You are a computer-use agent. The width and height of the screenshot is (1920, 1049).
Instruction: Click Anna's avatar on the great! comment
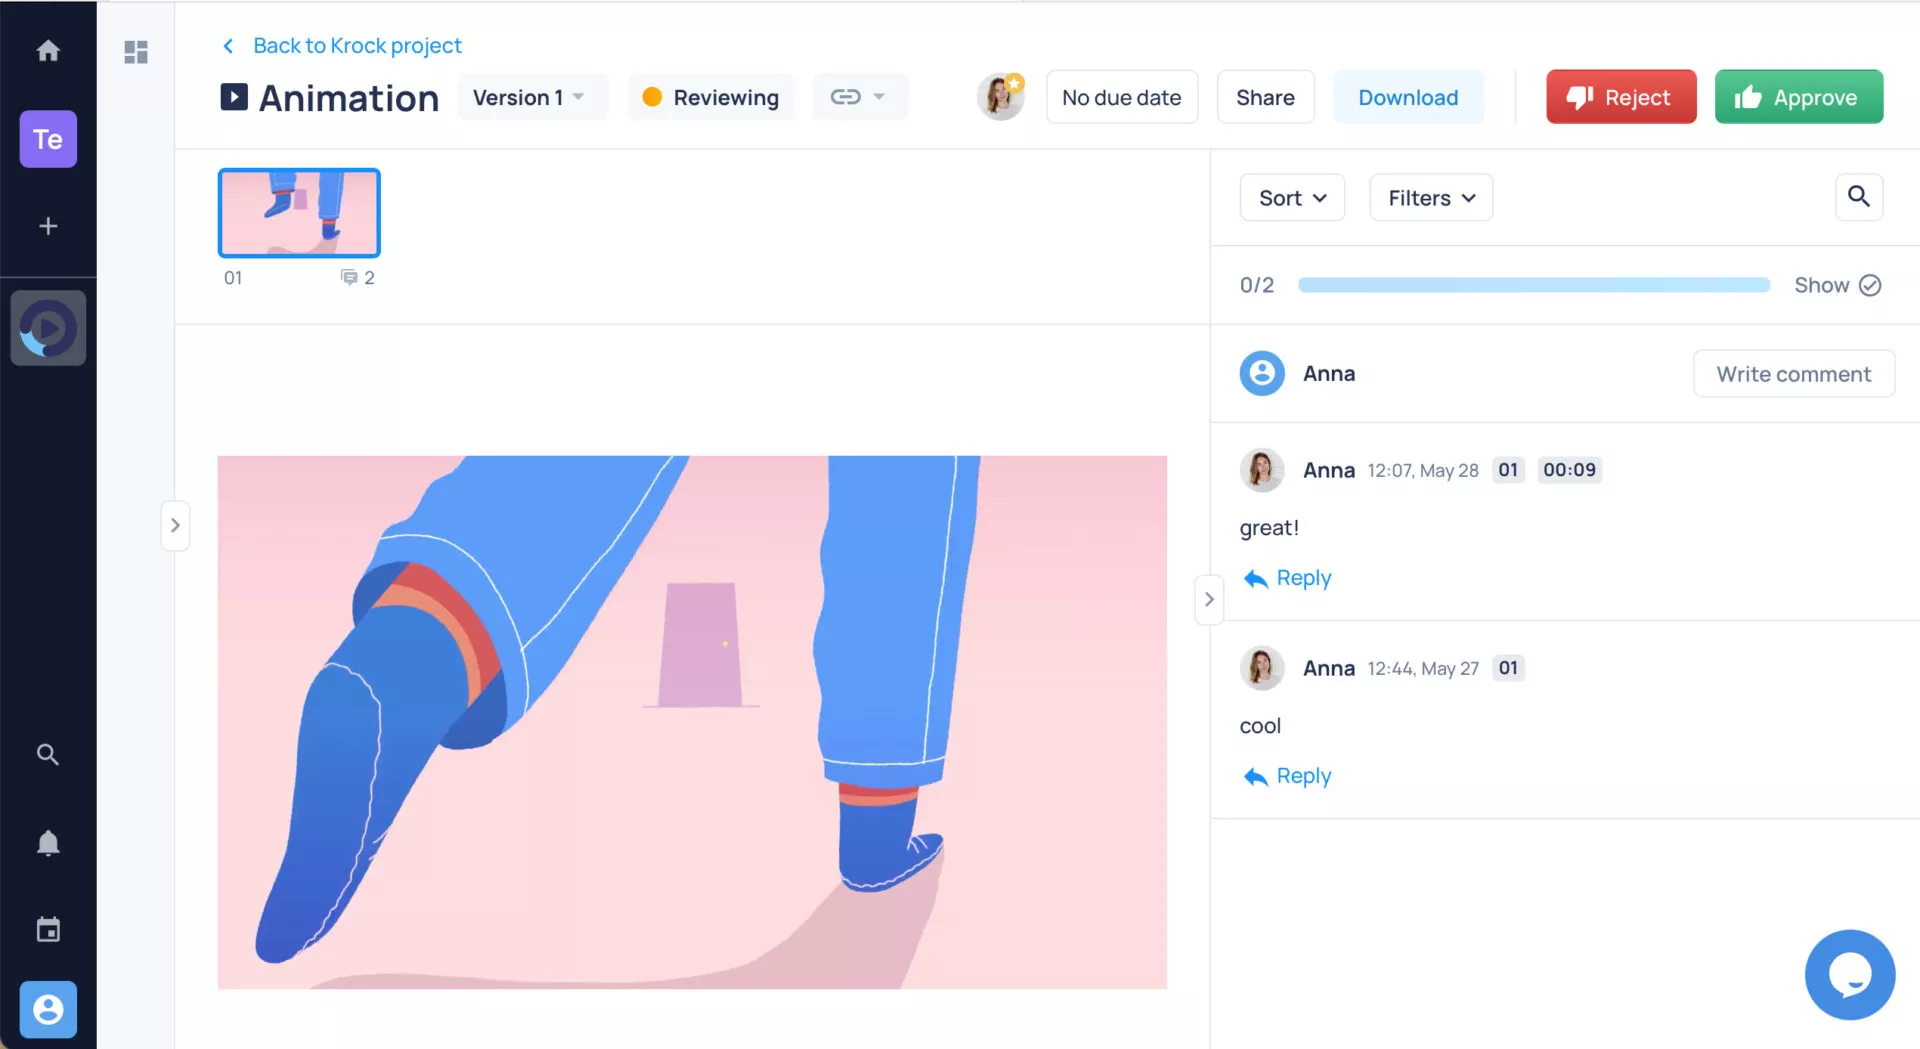click(1262, 470)
